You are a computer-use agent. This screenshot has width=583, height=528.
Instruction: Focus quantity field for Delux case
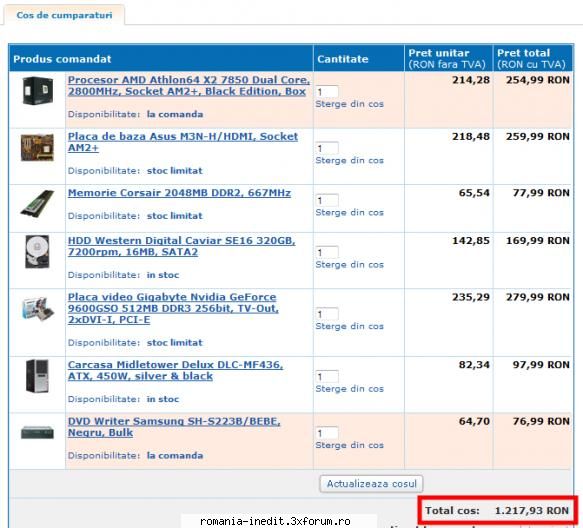327,376
